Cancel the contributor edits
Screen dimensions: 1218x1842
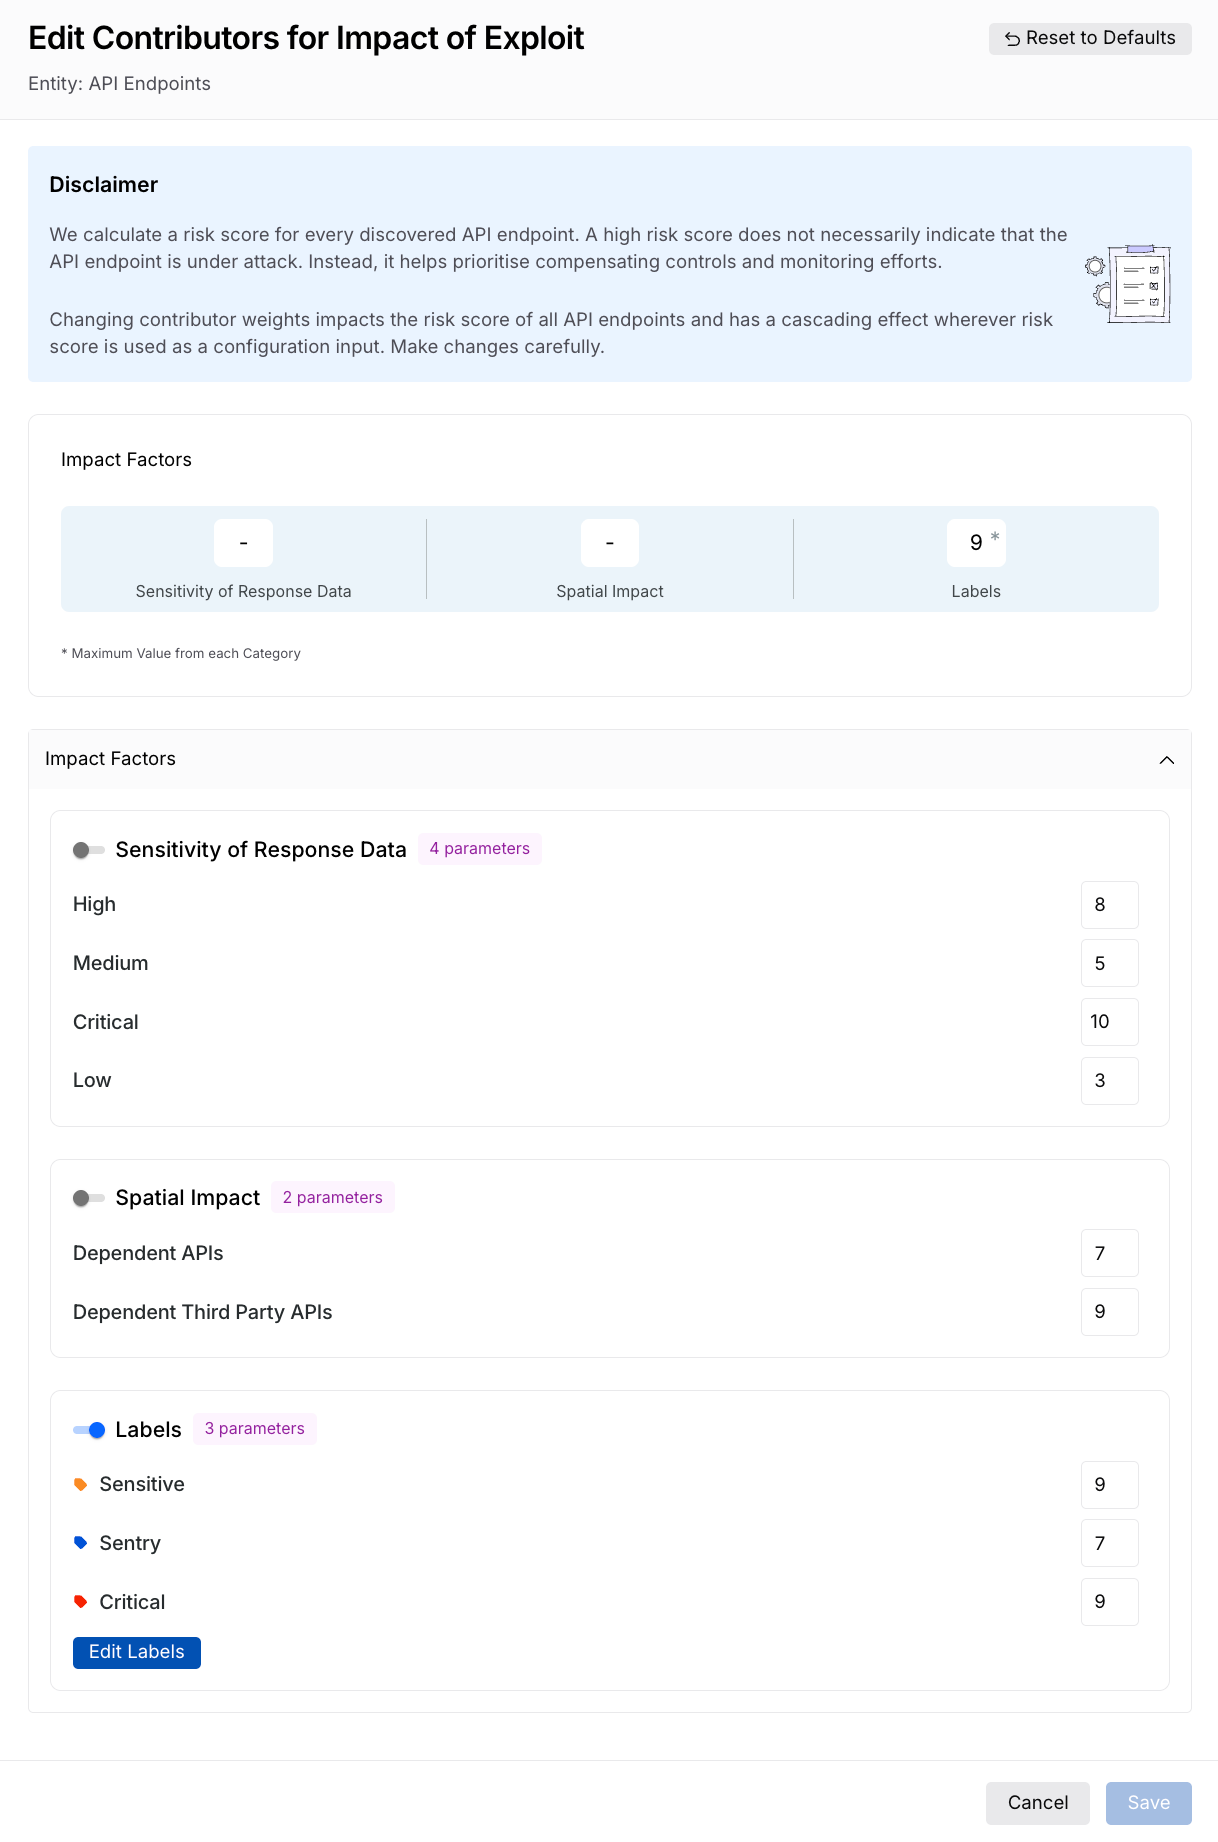1038,1803
